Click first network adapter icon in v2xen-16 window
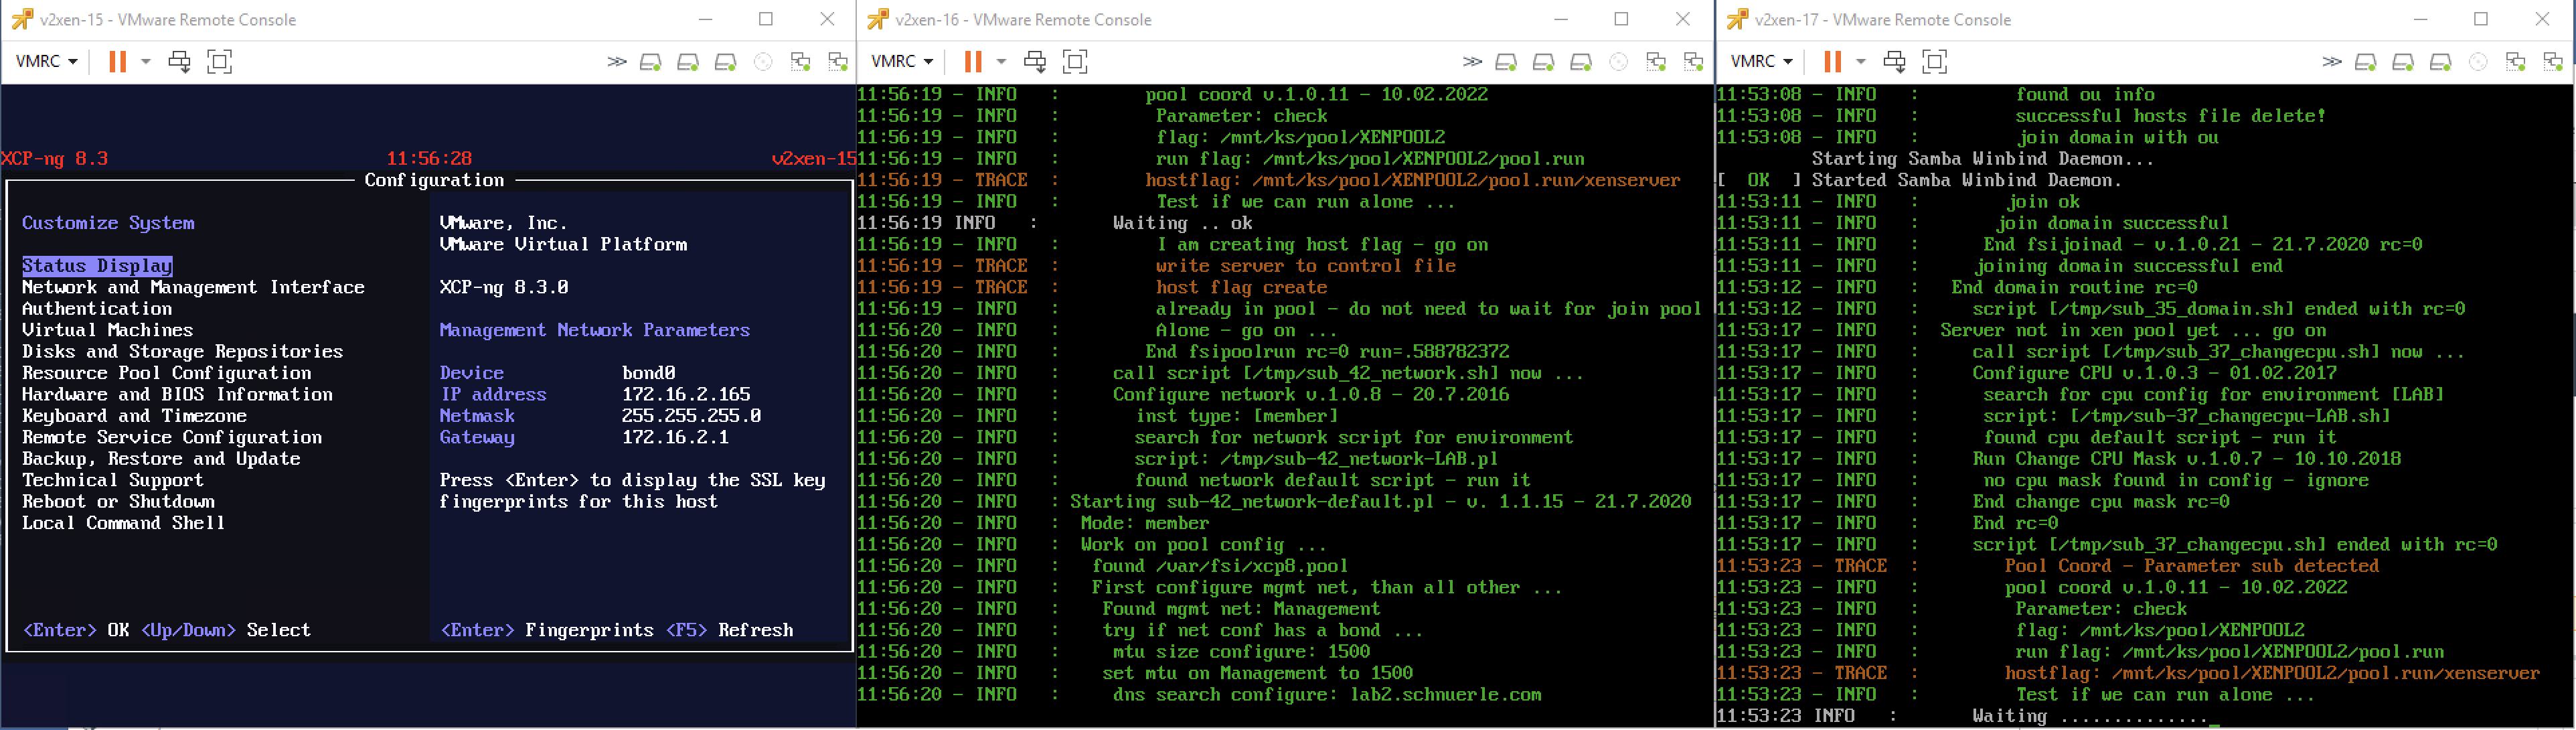 point(1656,62)
